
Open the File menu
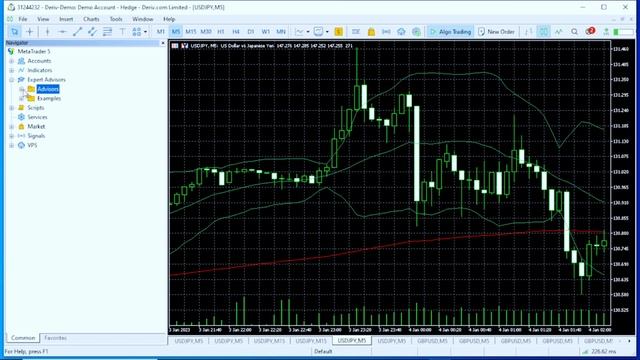coord(23,19)
